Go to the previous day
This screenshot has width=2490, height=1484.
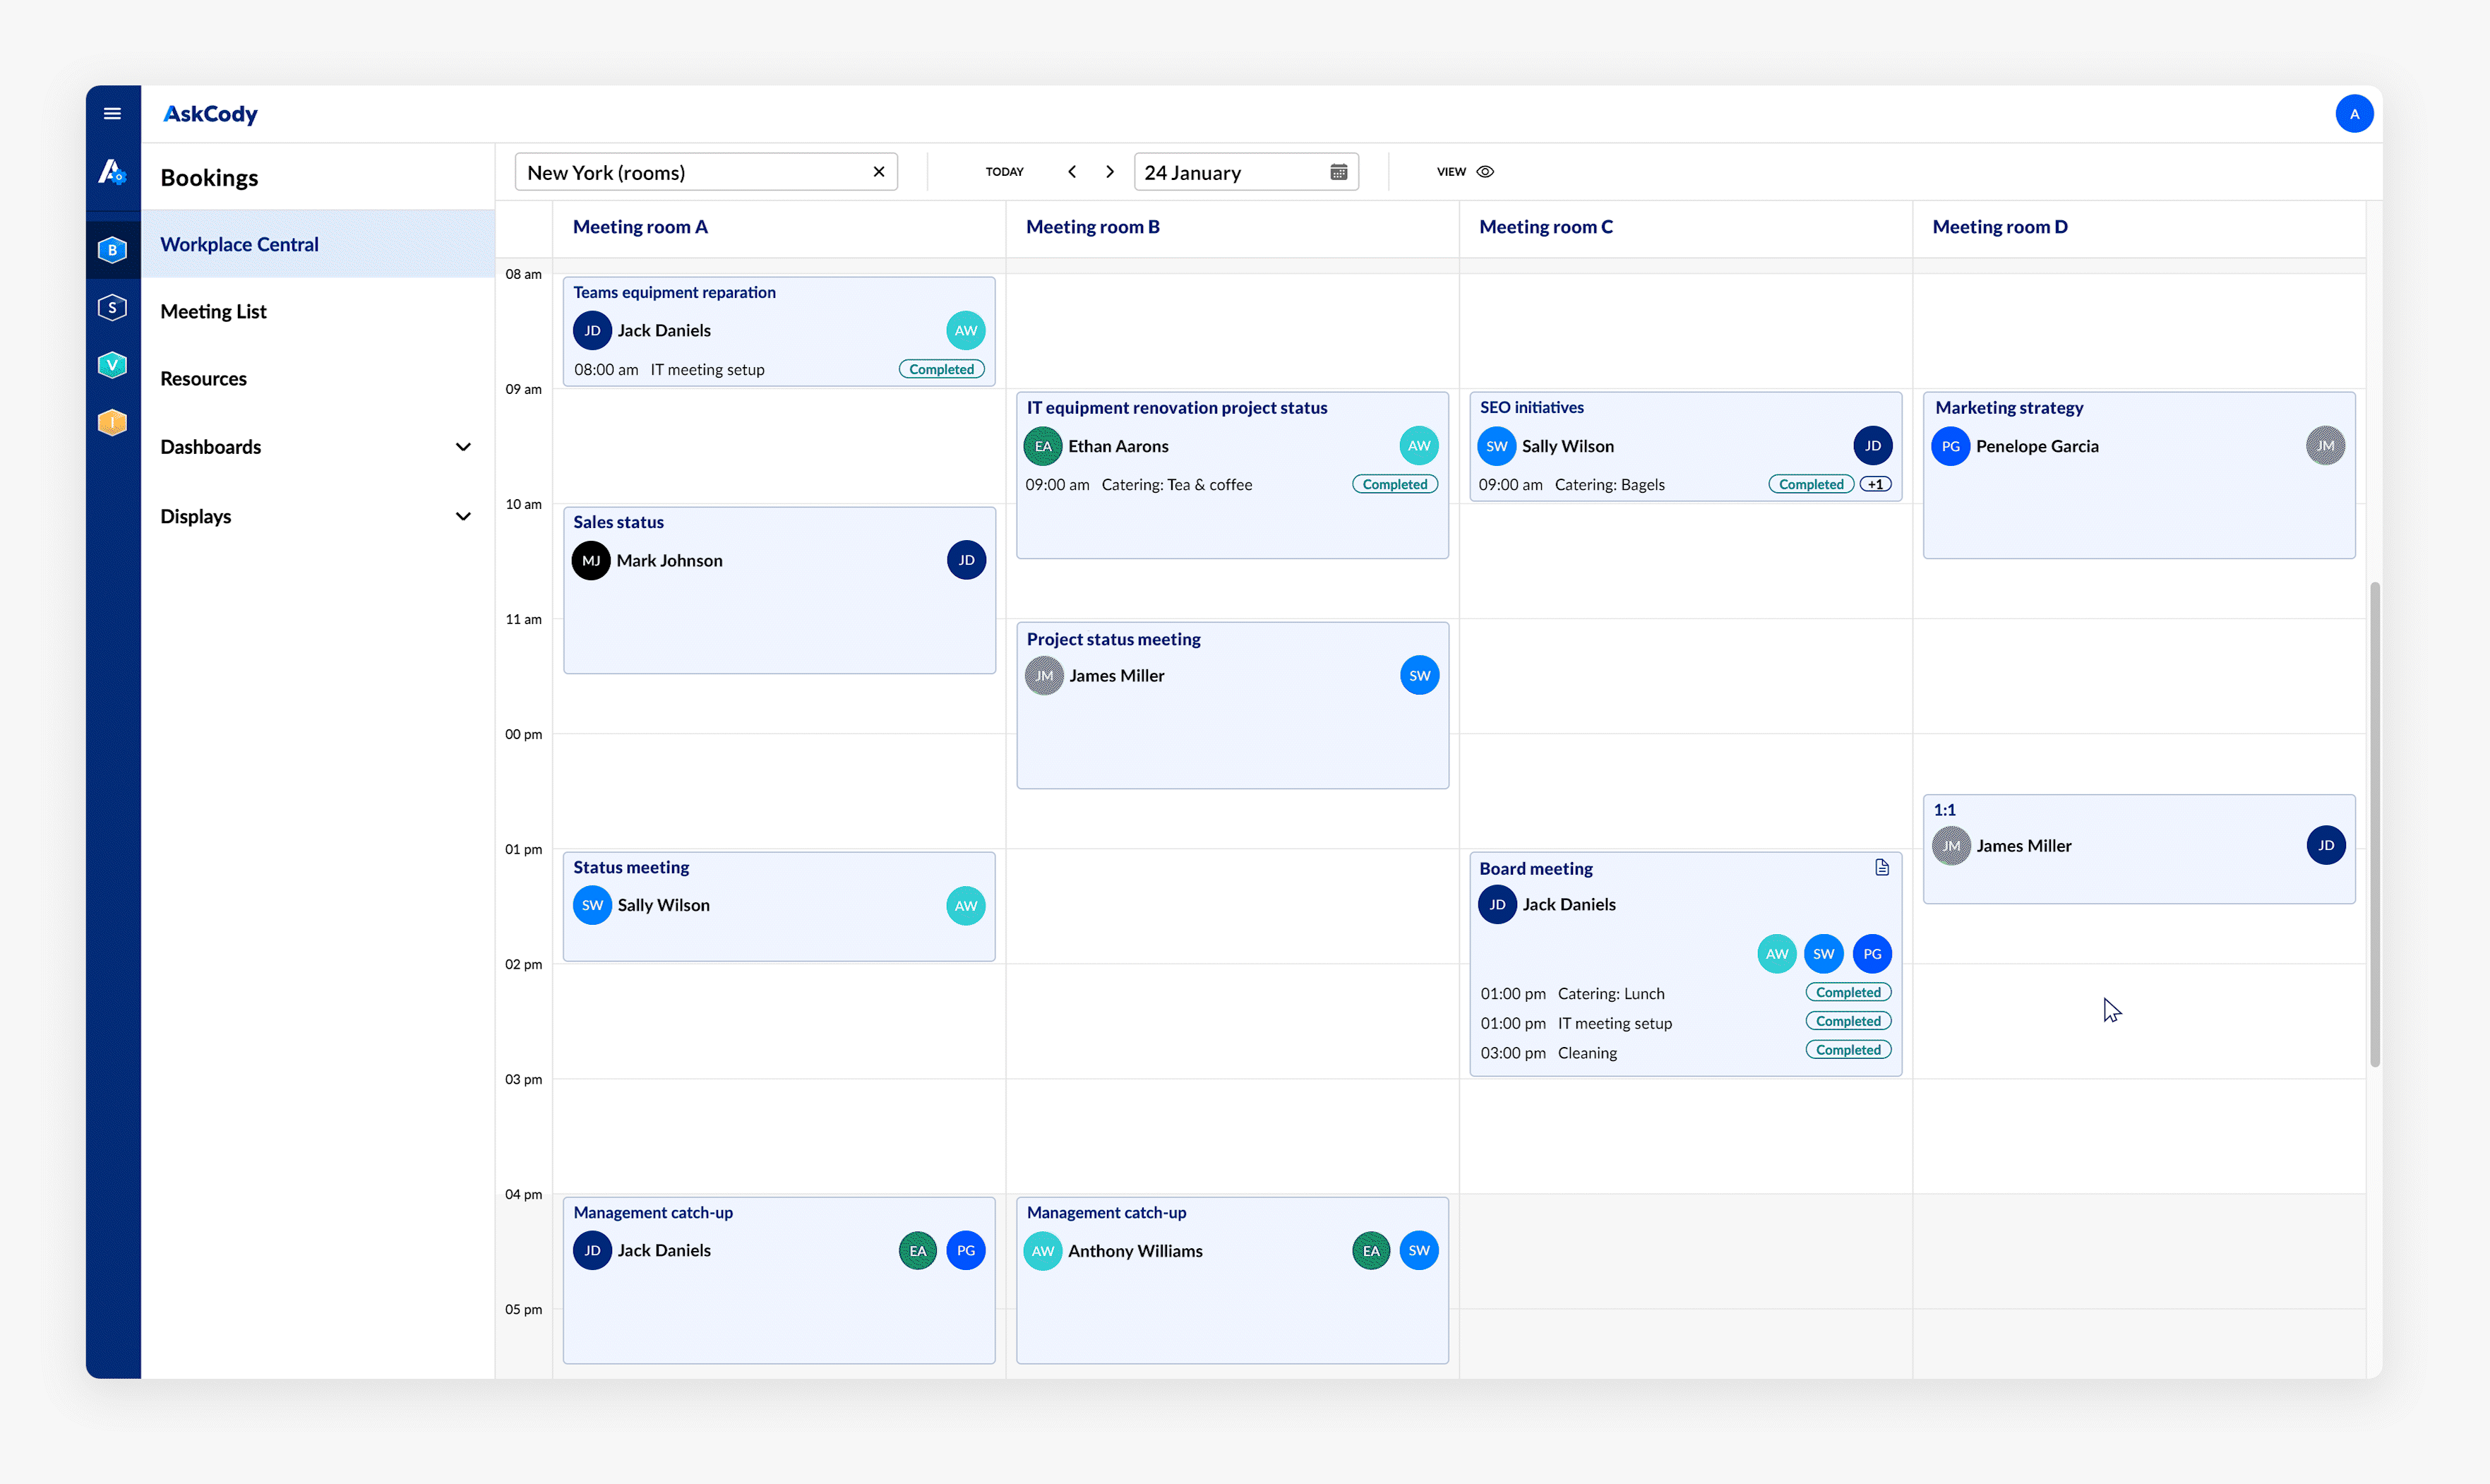coord(1072,172)
